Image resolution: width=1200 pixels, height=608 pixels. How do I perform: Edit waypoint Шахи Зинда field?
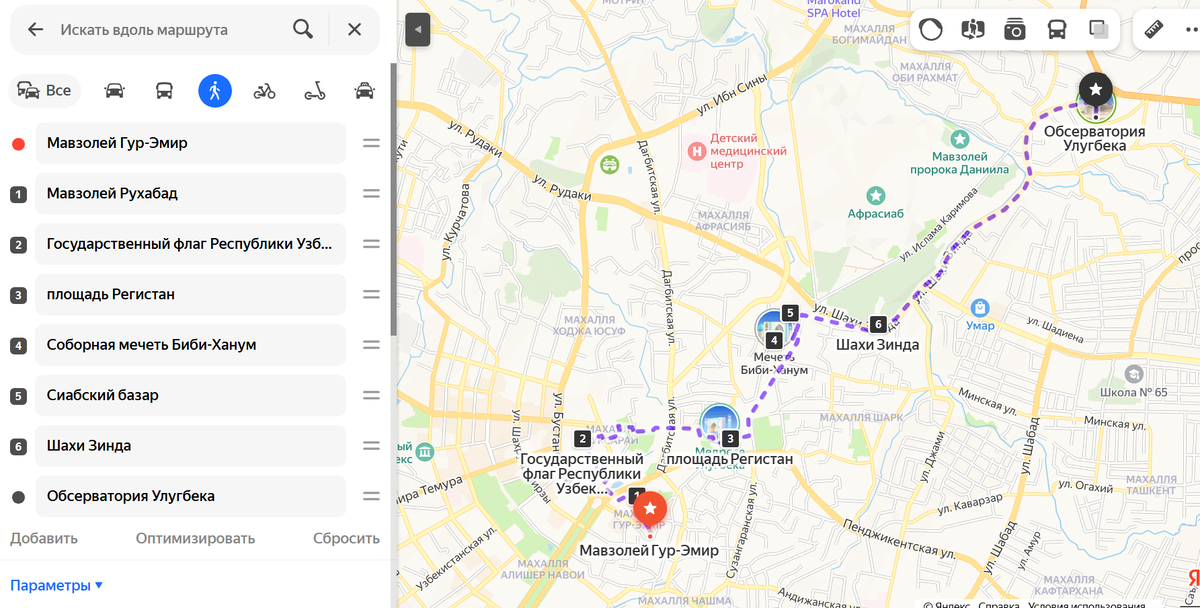[x=190, y=445]
